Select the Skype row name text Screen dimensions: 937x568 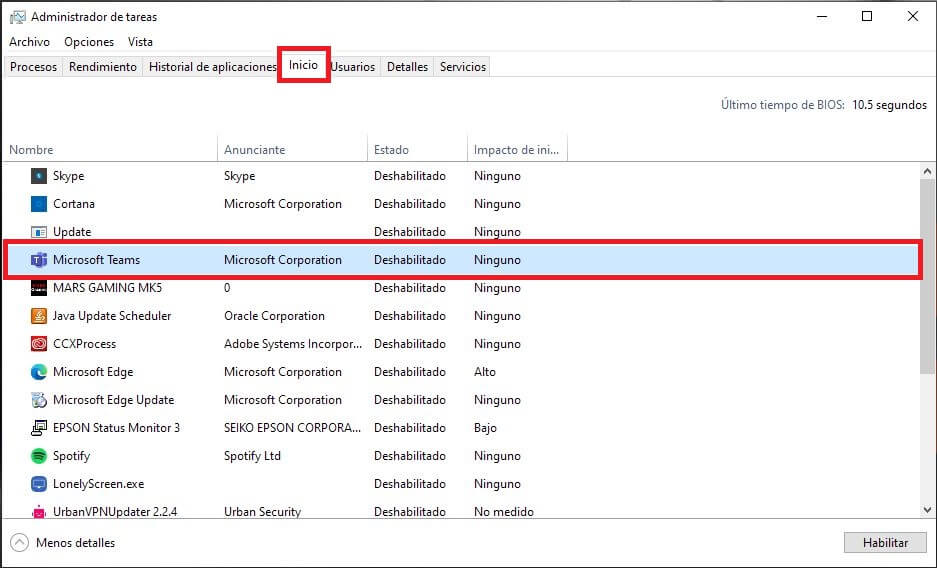pos(69,176)
